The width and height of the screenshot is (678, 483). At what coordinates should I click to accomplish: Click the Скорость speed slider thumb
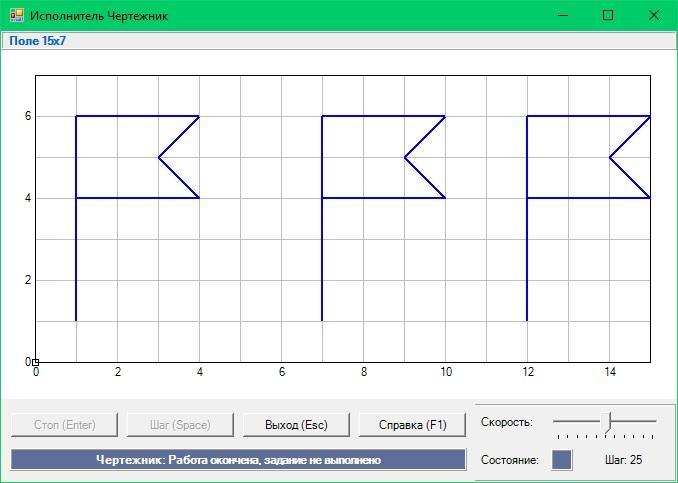pyautogui.click(x=608, y=422)
